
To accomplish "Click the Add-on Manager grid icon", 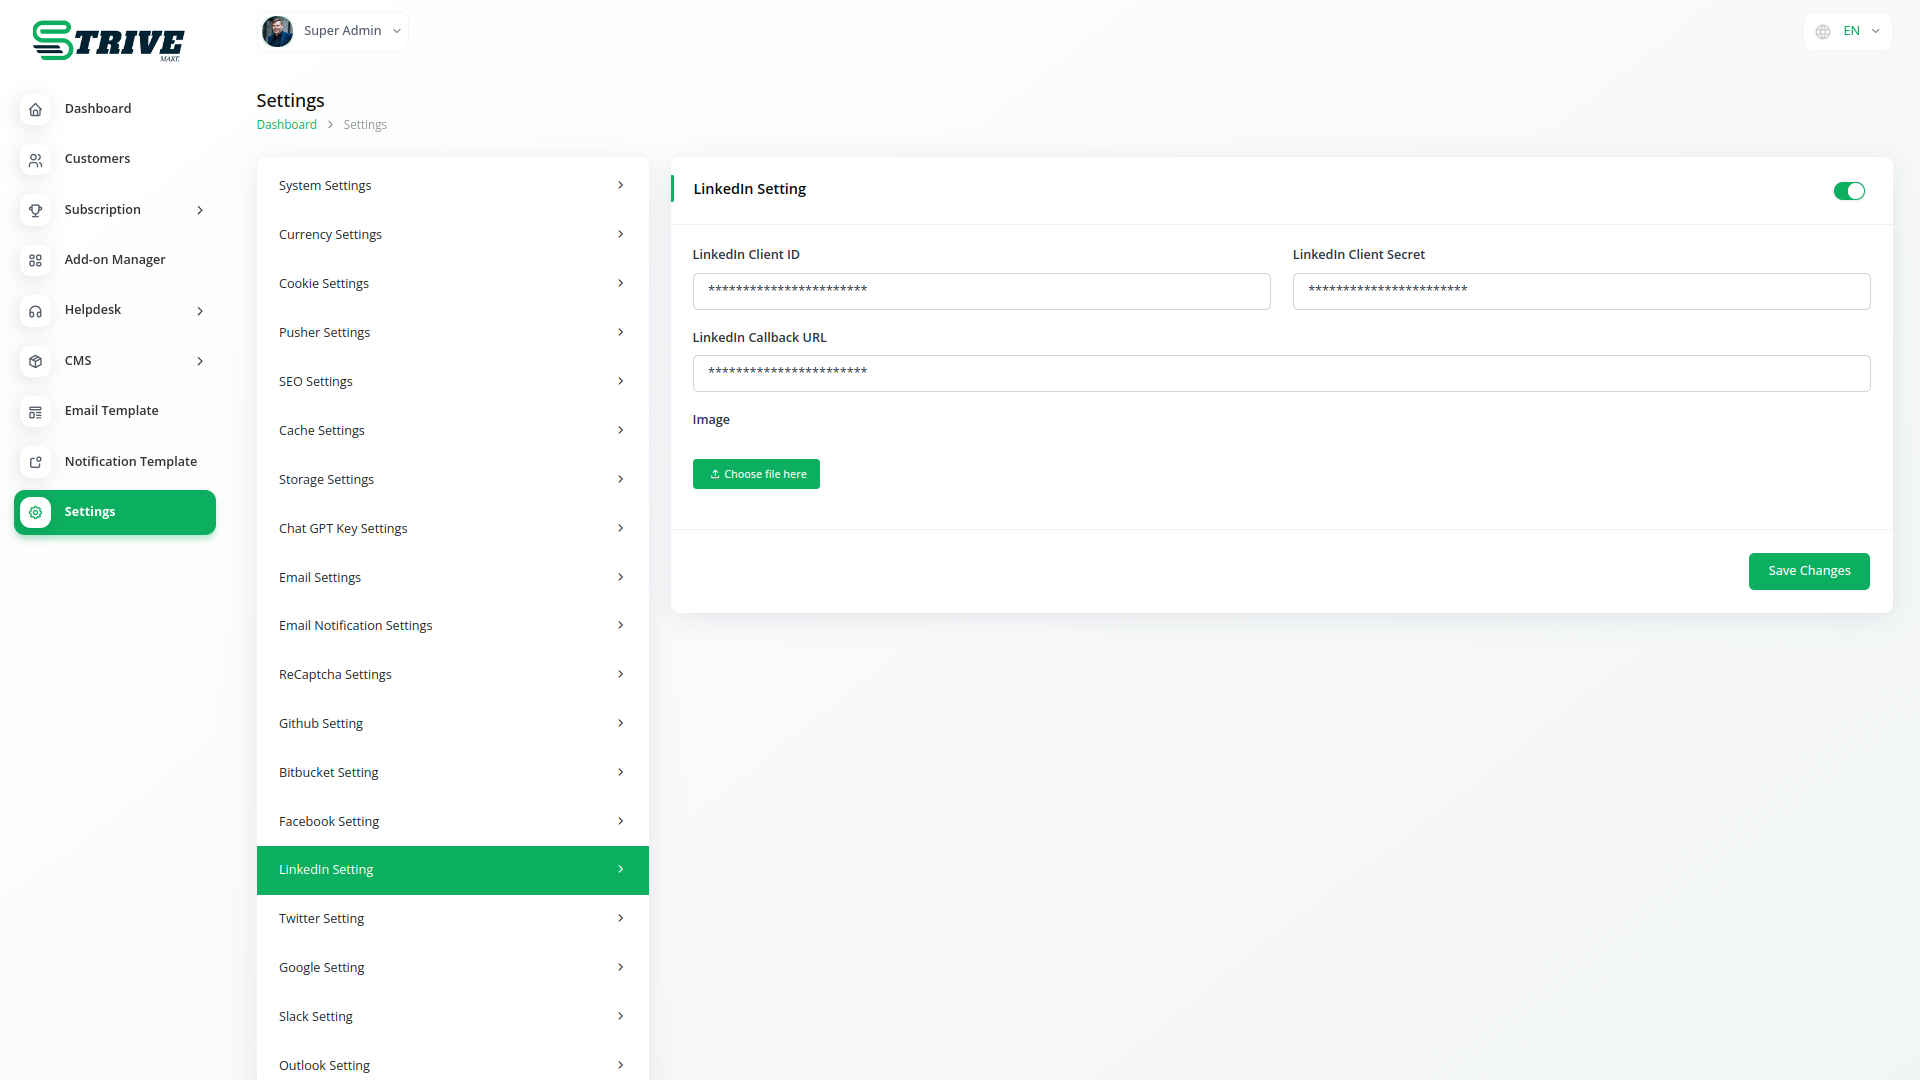I will (35, 260).
